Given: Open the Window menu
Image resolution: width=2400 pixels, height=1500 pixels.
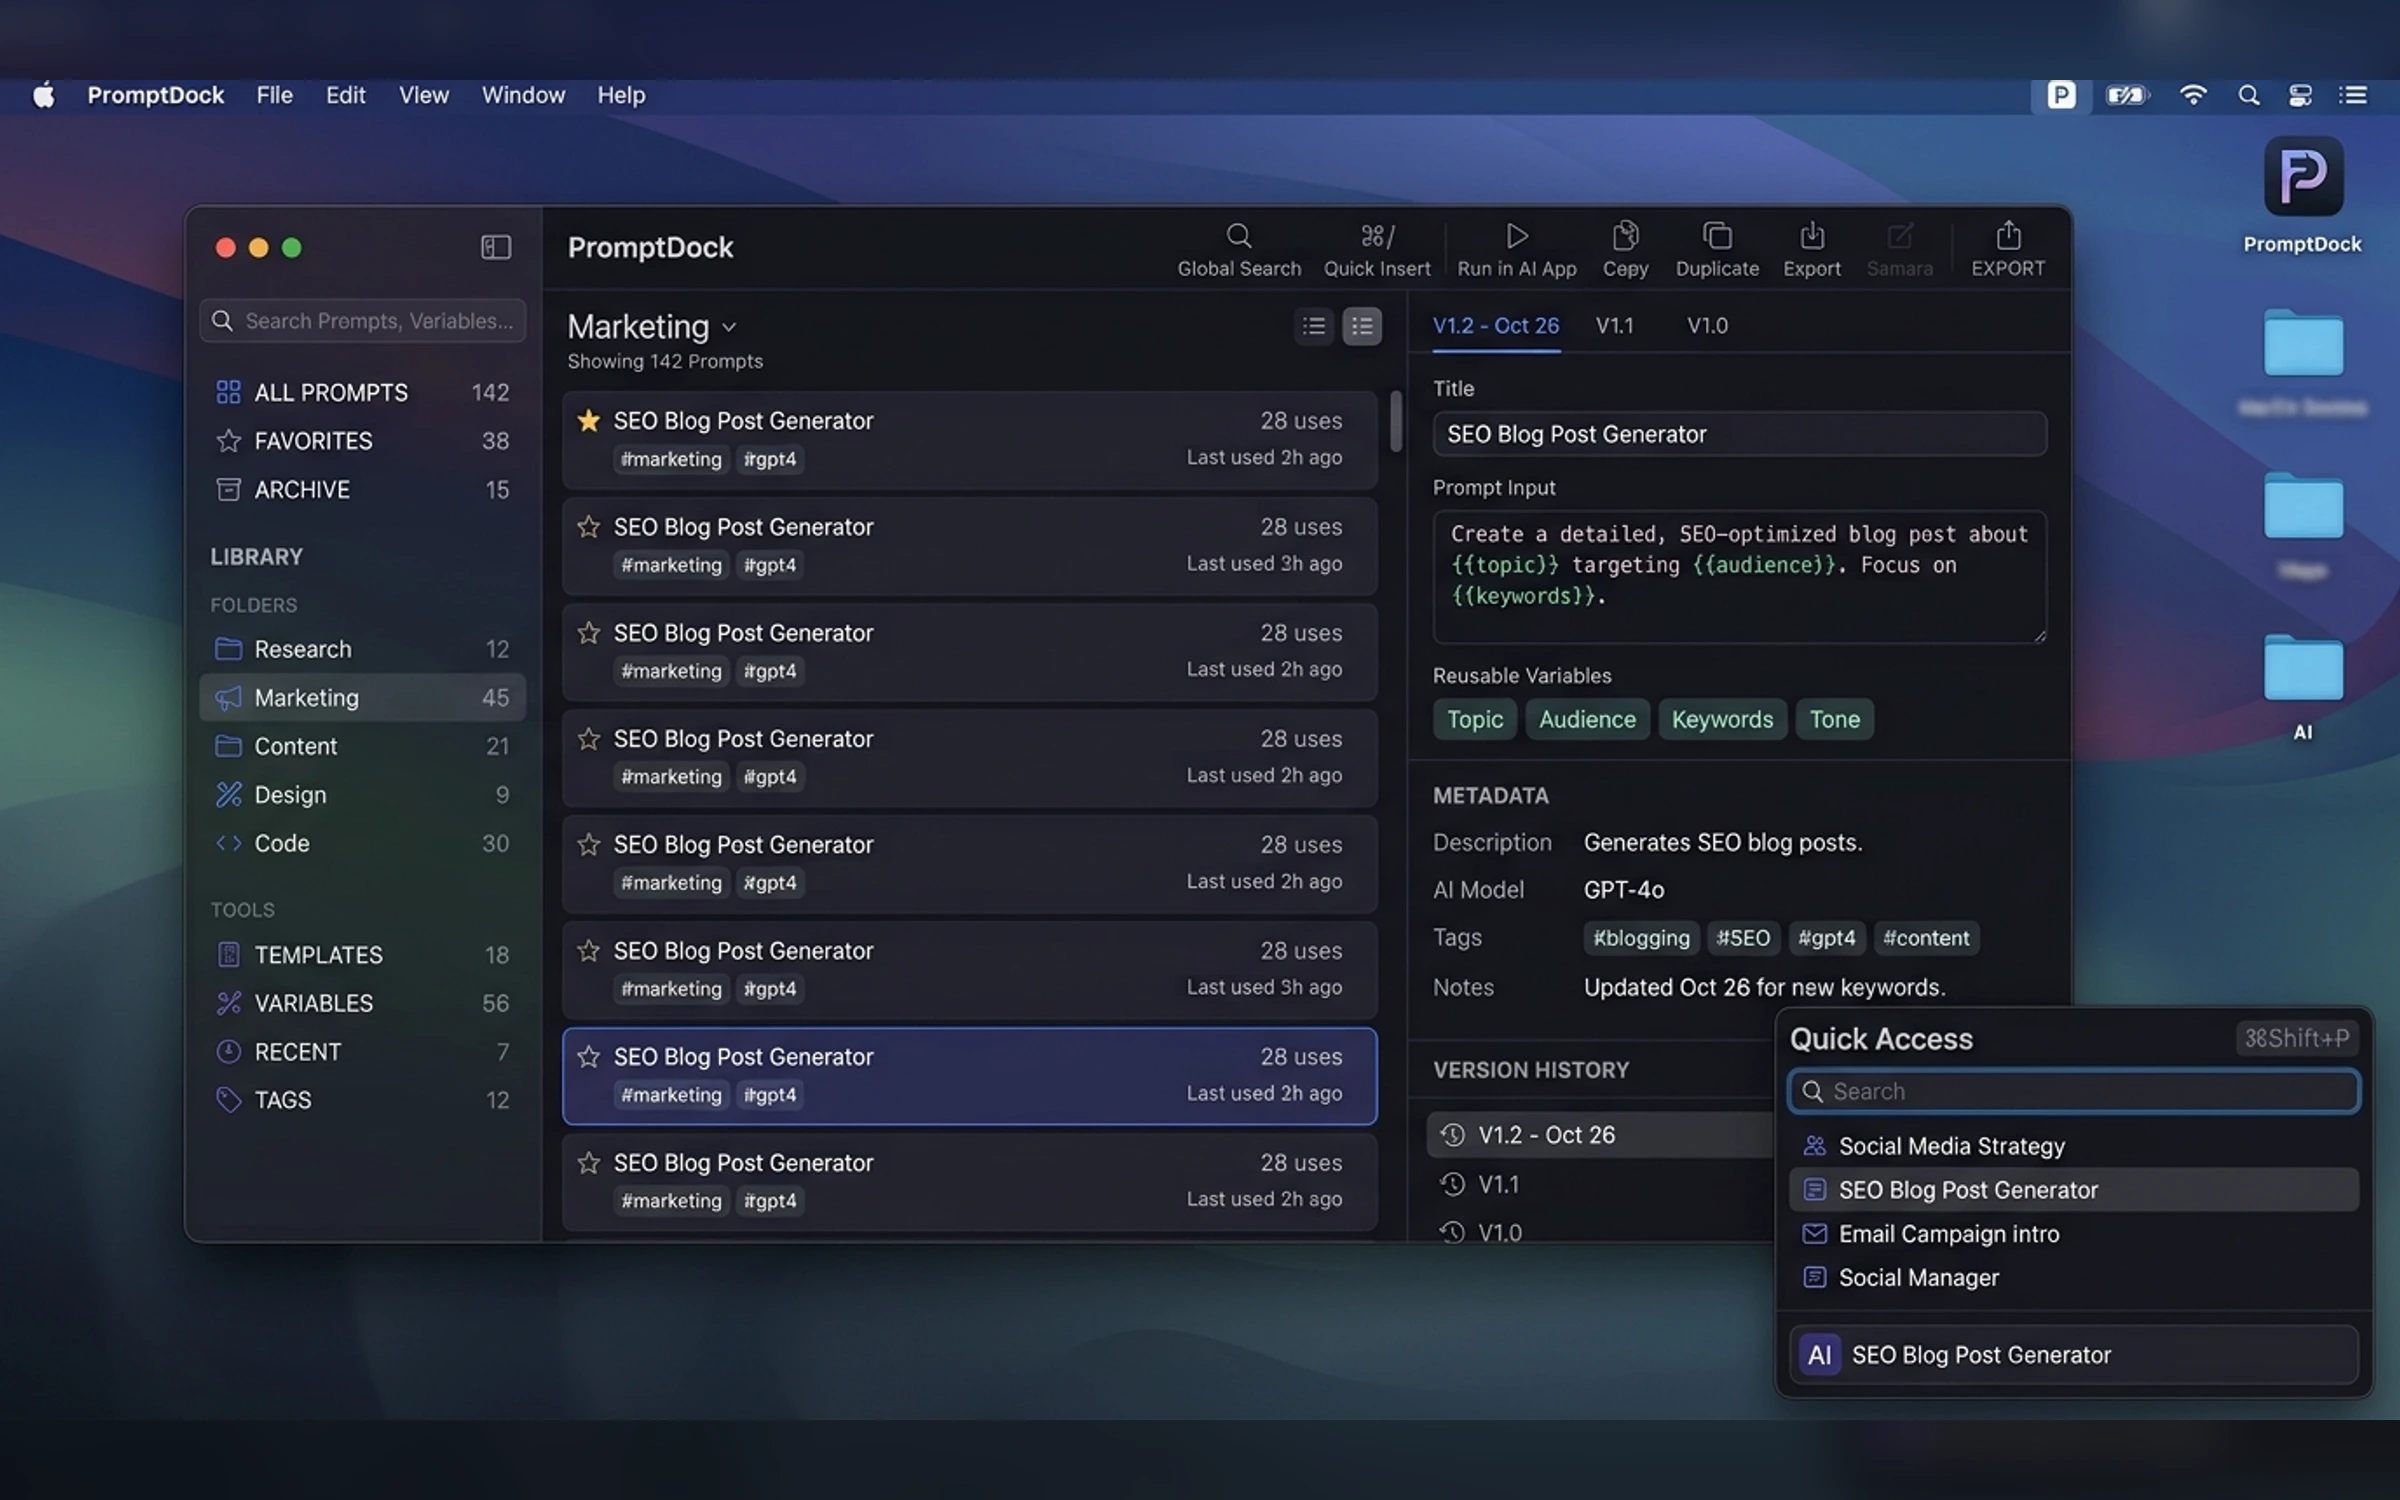Looking at the screenshot, I should [x=523, y=95].
